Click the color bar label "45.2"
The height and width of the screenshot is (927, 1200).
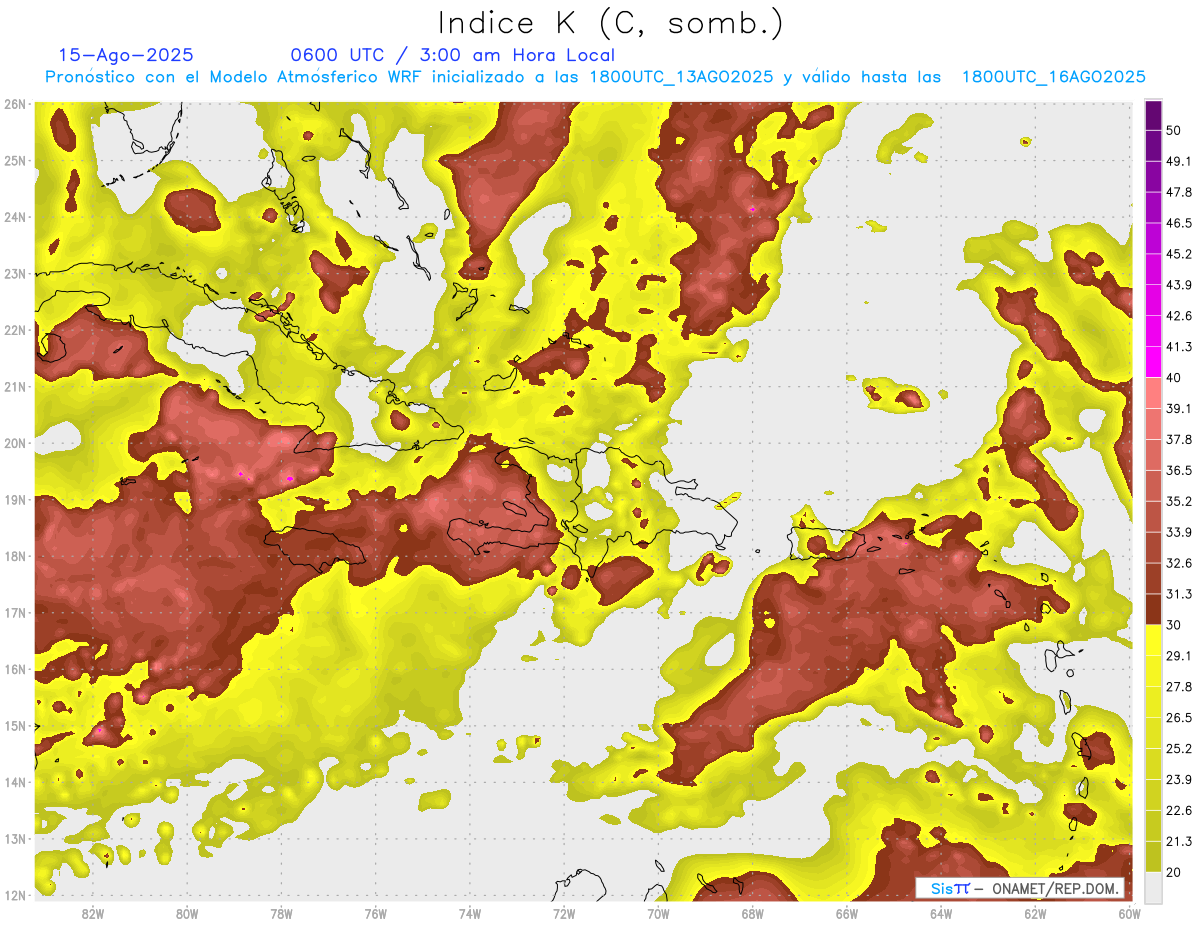click(x=1179, y=254)
